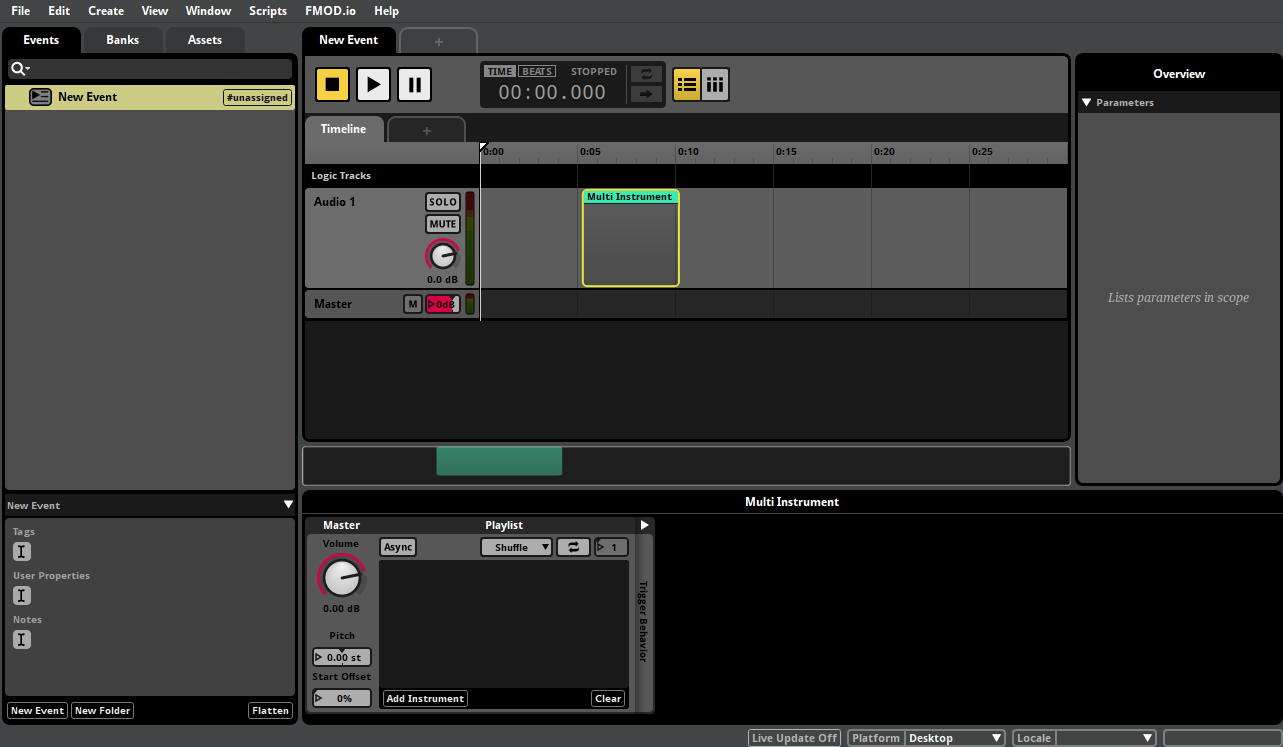The height and width of the screenshot is (747, 1283).
Task: Open the playlist Shuffle mode dropdown
Action: click(x=516, y=547)
